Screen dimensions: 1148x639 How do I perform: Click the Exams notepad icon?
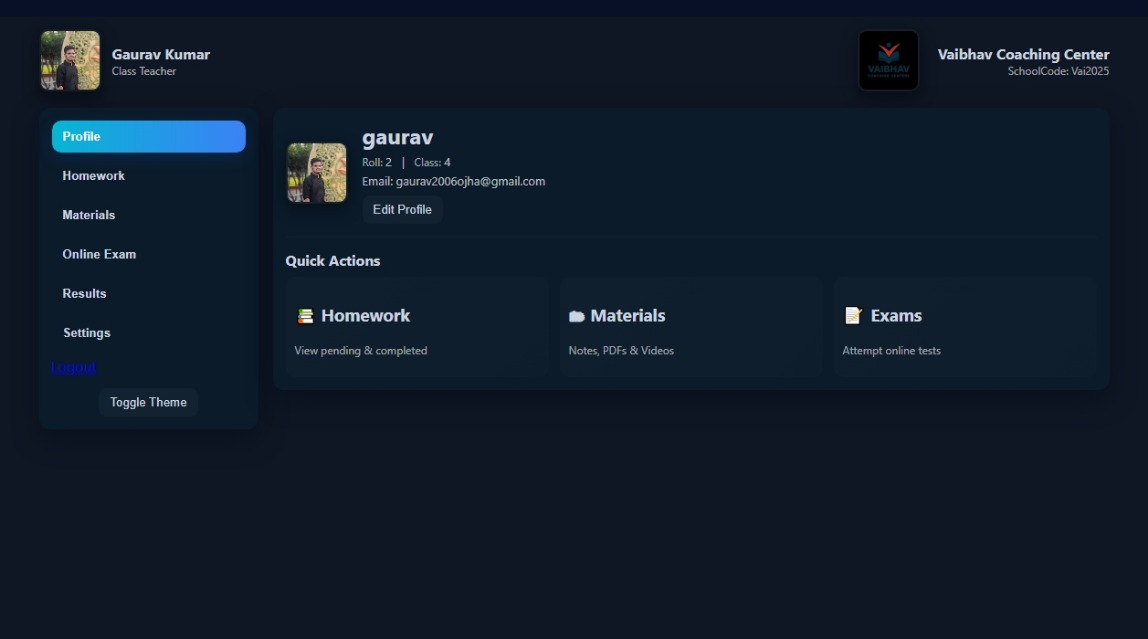click(853, 316)
